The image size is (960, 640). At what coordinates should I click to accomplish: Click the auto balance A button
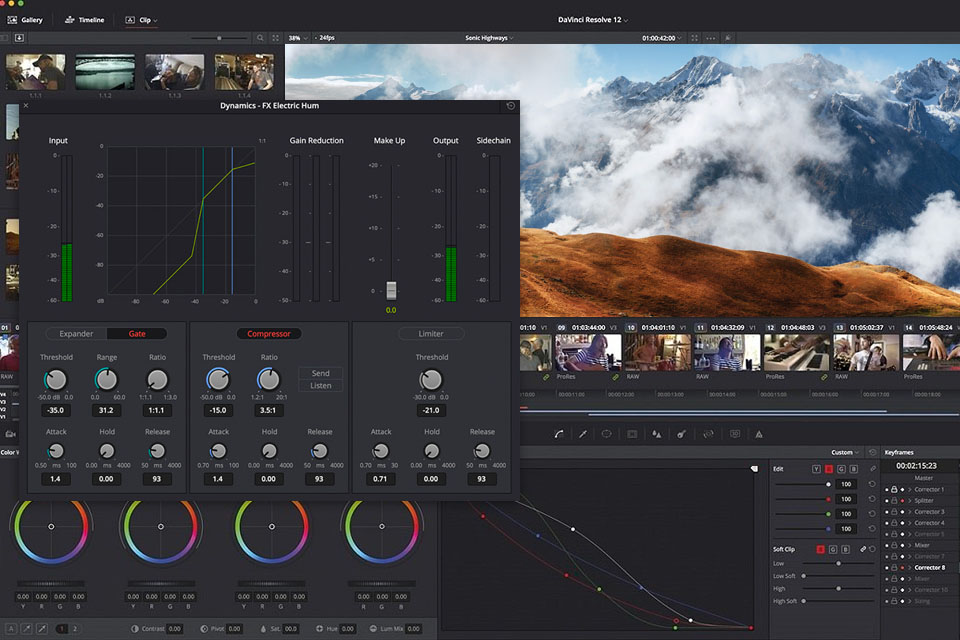click(x=11, y=628)
